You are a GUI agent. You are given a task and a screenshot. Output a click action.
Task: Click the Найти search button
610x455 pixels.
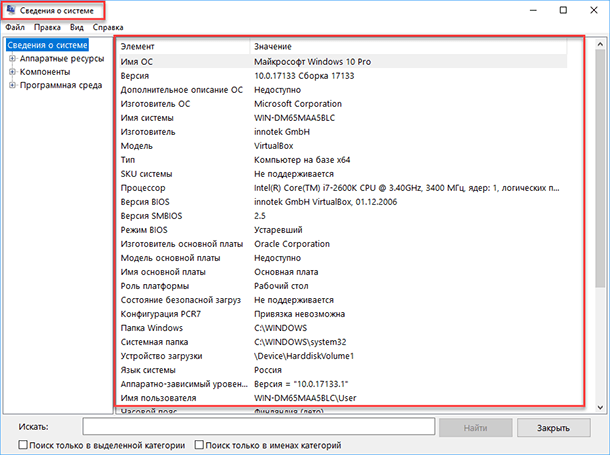click(x=475, y=428)
